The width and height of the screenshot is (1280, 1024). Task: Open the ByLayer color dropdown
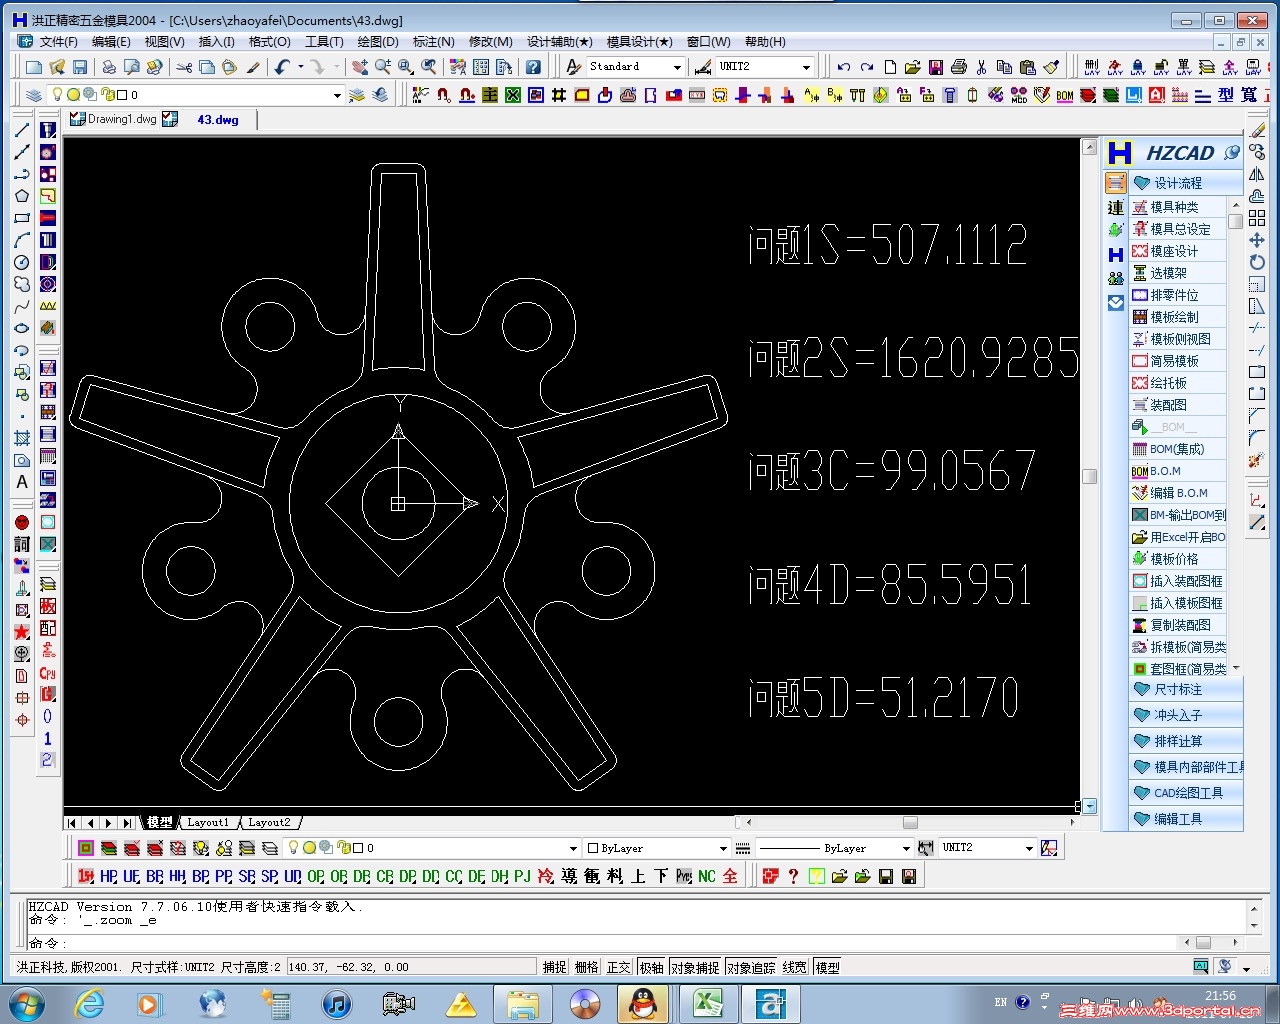[723, 848]
